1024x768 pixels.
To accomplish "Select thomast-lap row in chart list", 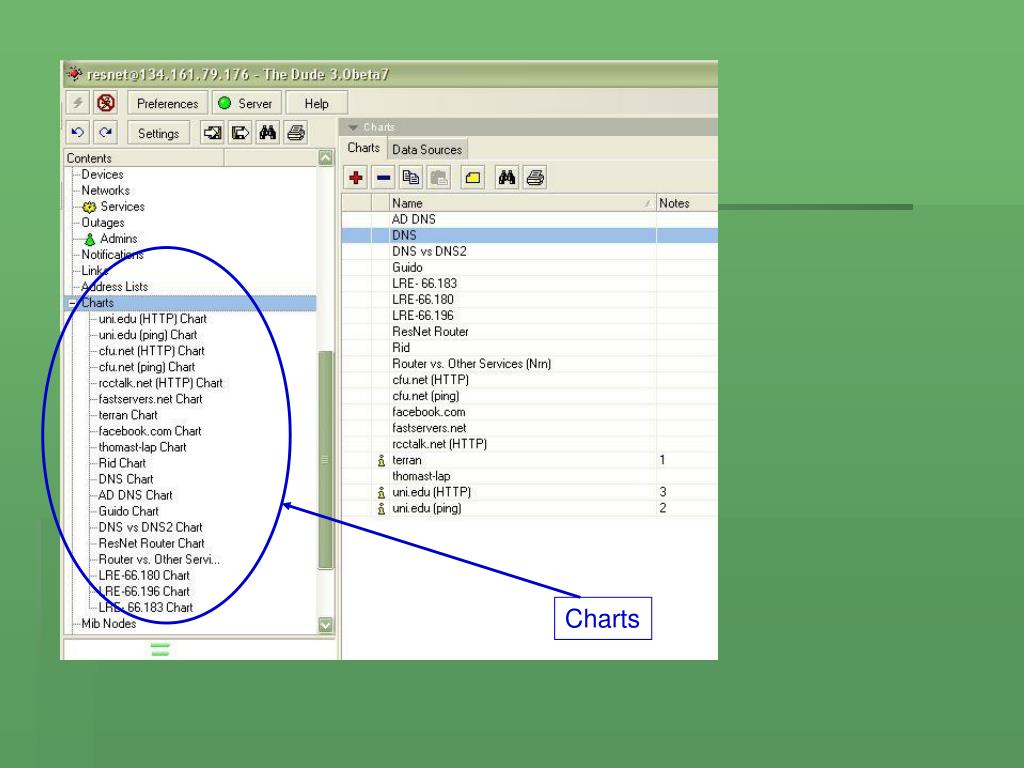I will (x=530, y=476).
